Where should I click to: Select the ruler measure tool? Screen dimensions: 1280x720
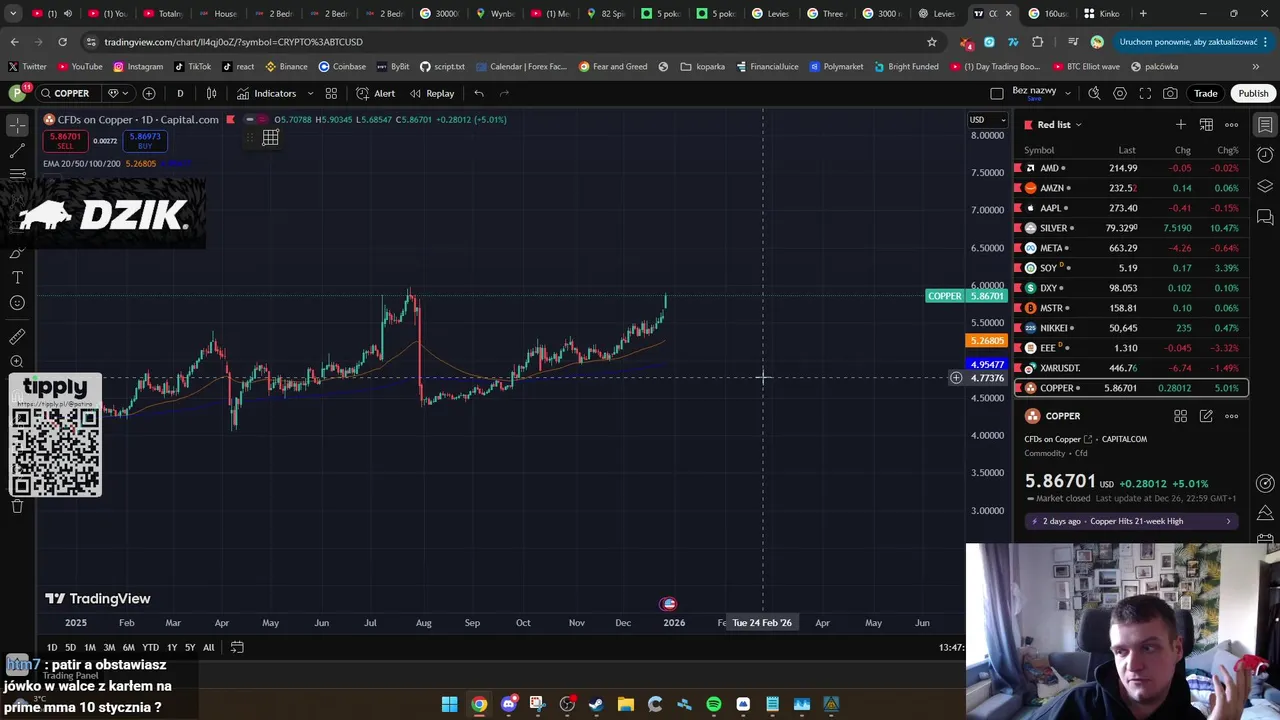[17, 337]
